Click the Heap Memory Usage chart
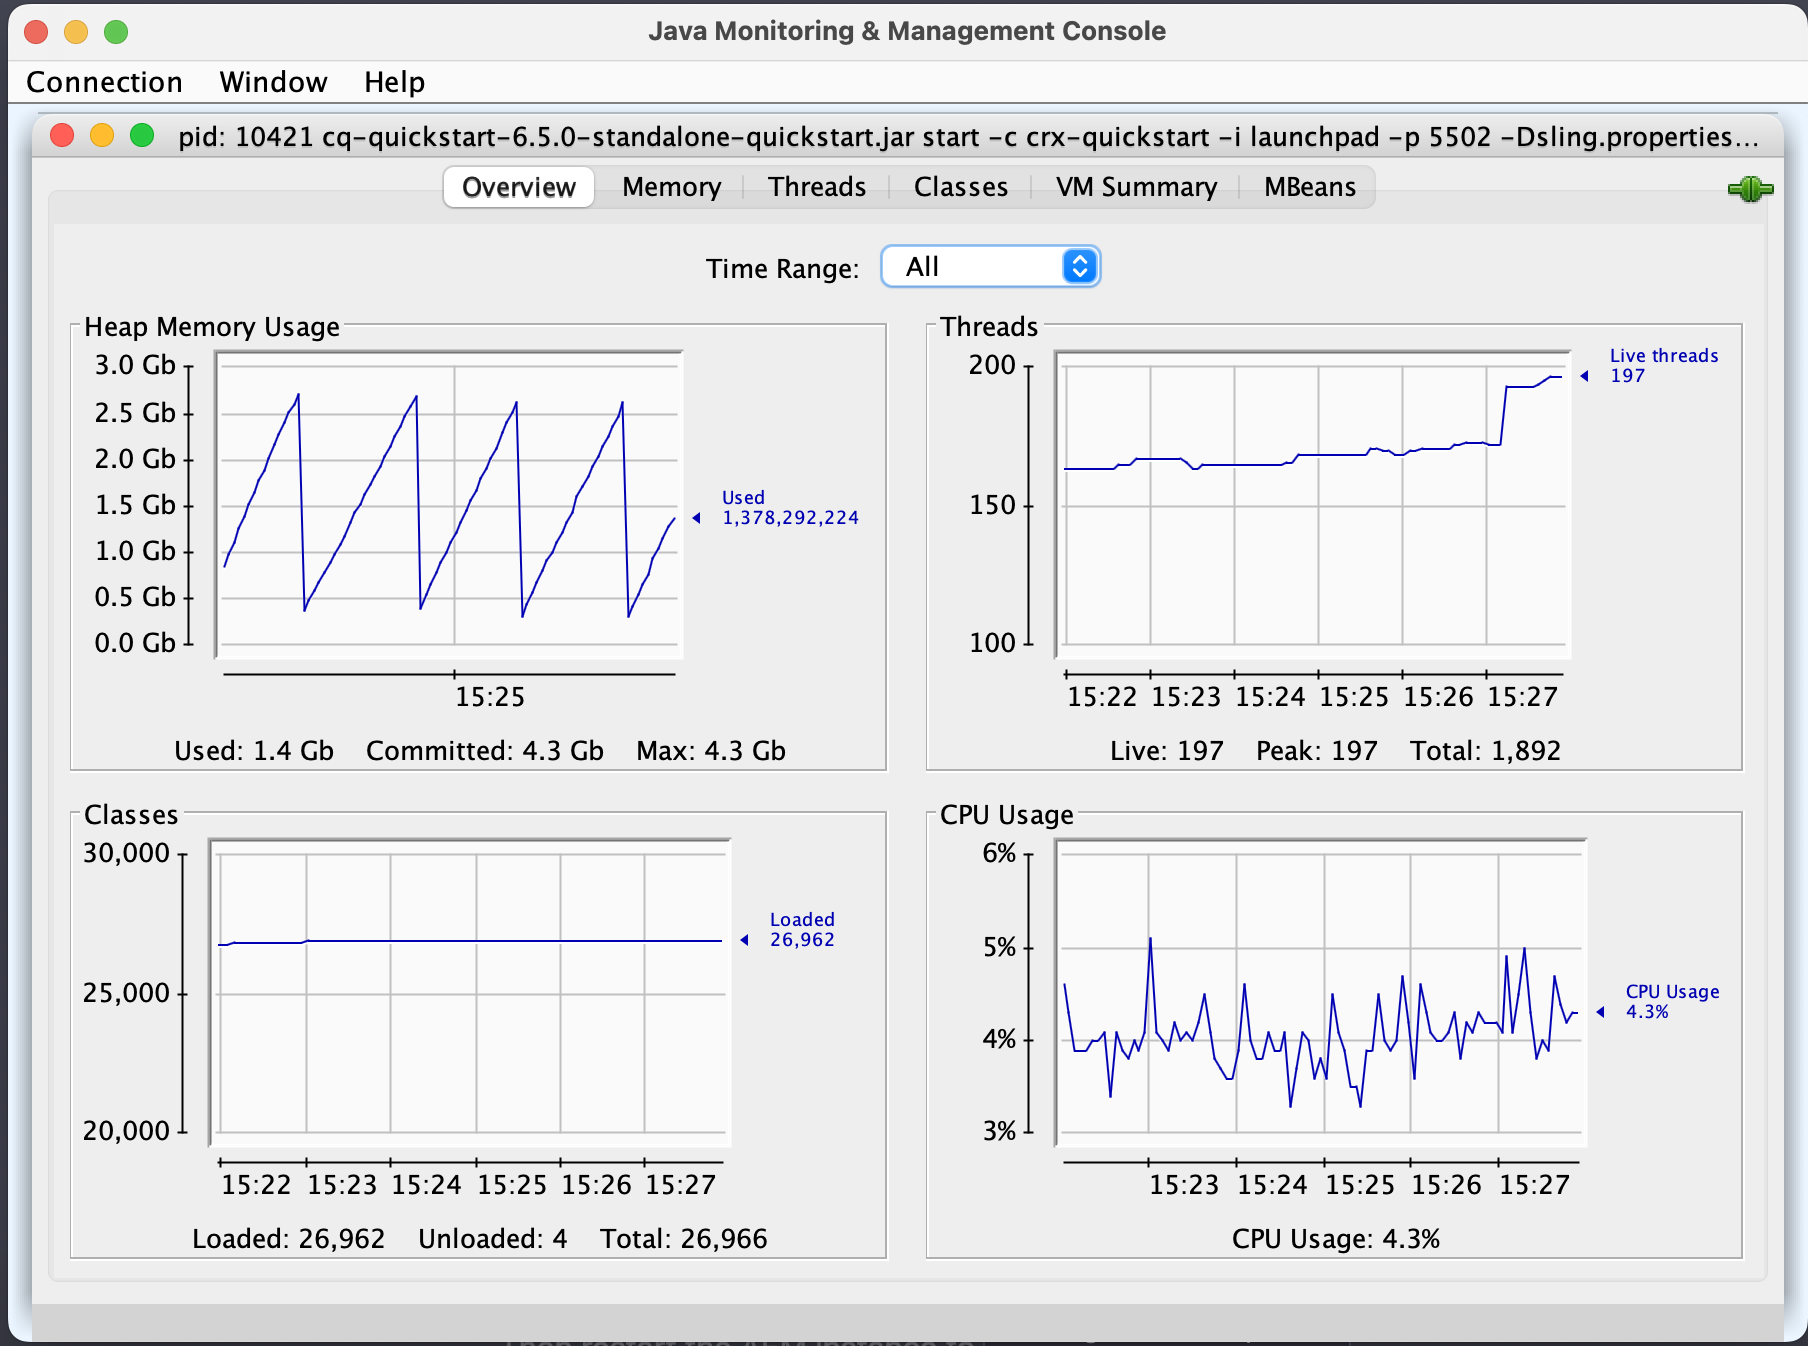Screen dimensions: 1808x1346 click(x=448, y=505)
